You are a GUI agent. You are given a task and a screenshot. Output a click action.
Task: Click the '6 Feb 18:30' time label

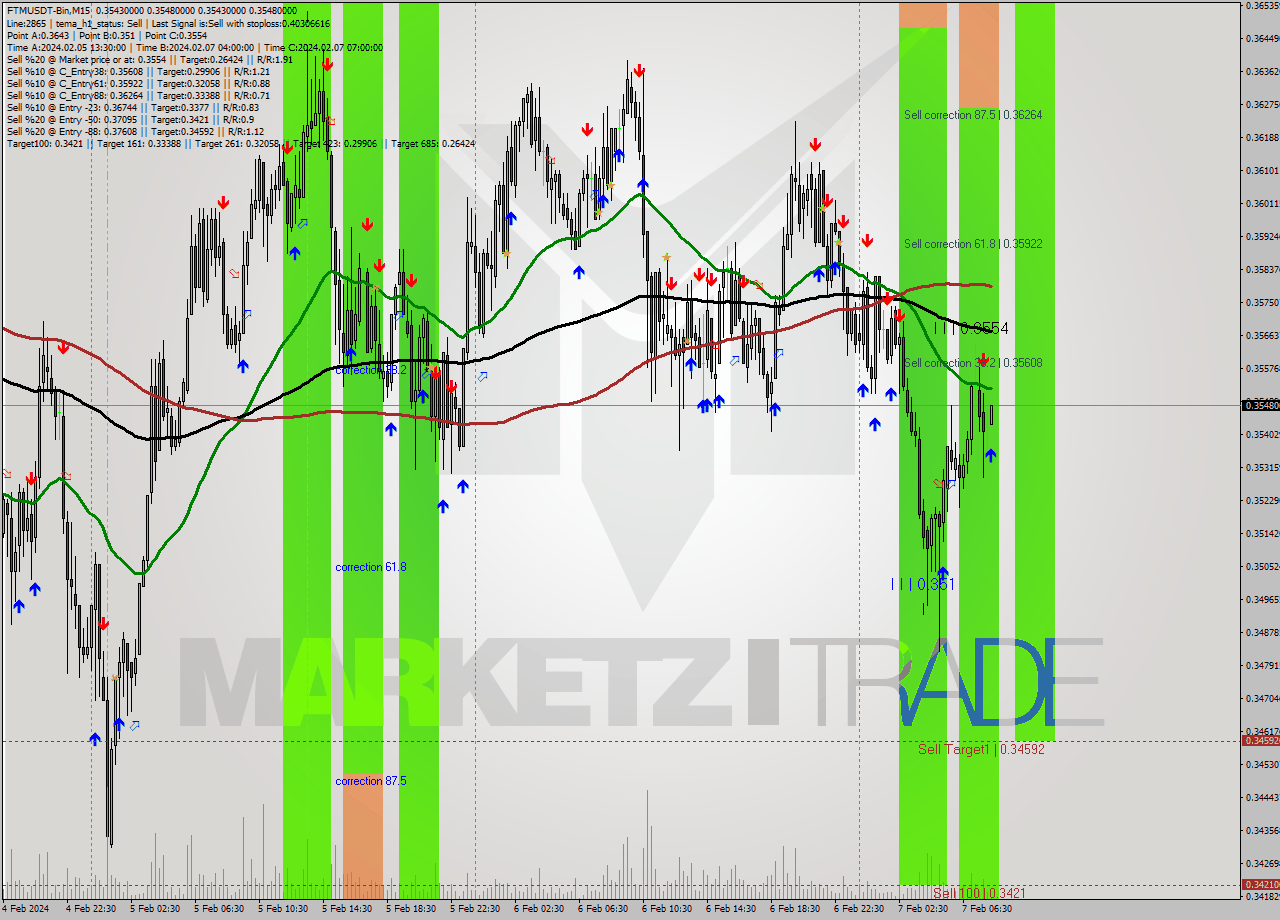coord(795,909)
